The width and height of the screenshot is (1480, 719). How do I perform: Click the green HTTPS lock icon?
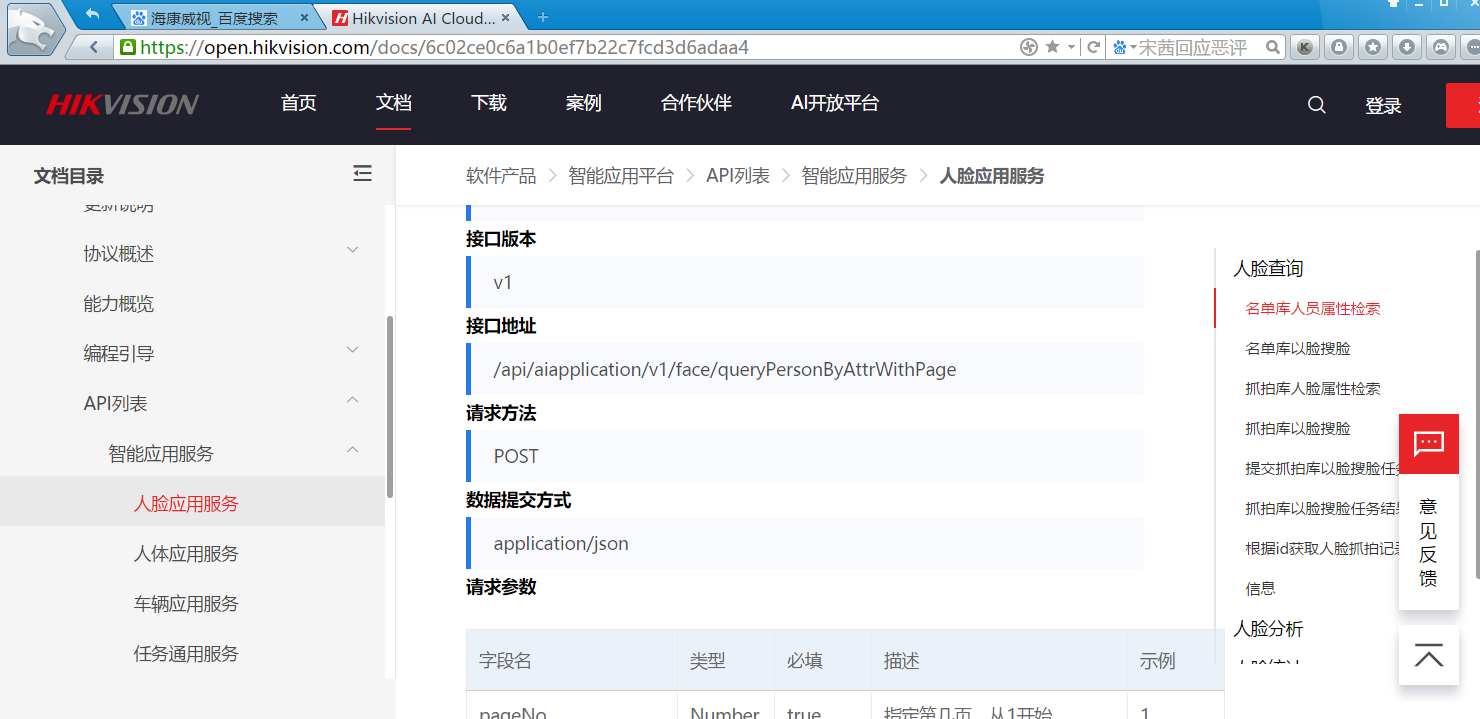tap(127, 47)
